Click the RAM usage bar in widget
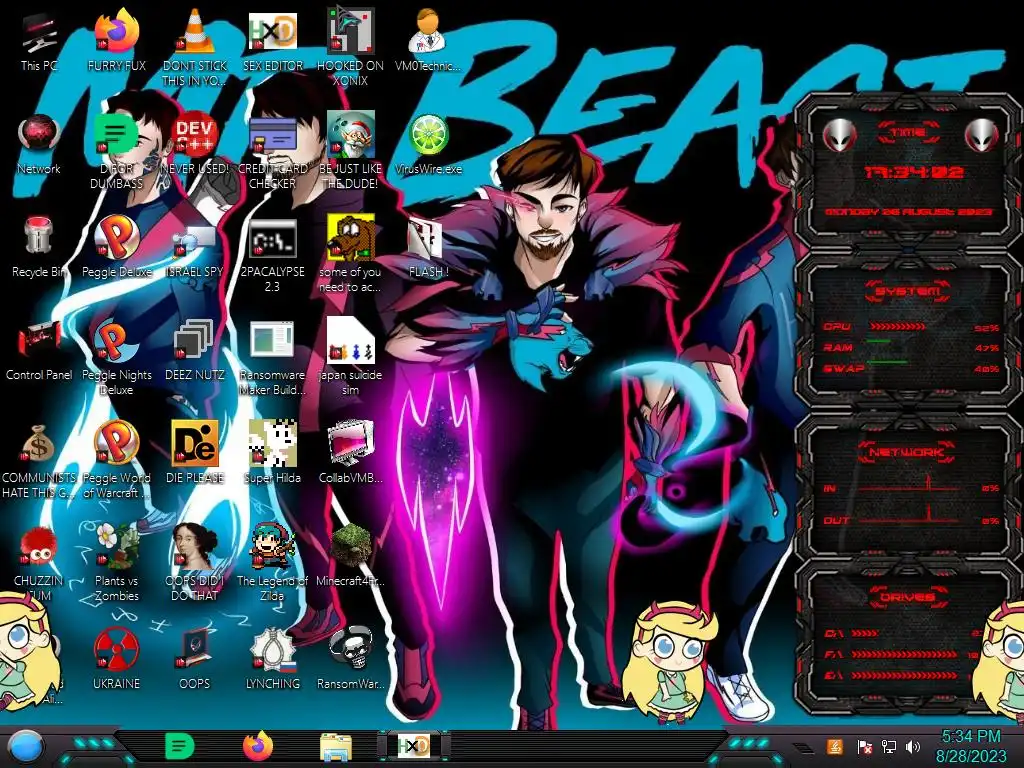 [879, 342]
